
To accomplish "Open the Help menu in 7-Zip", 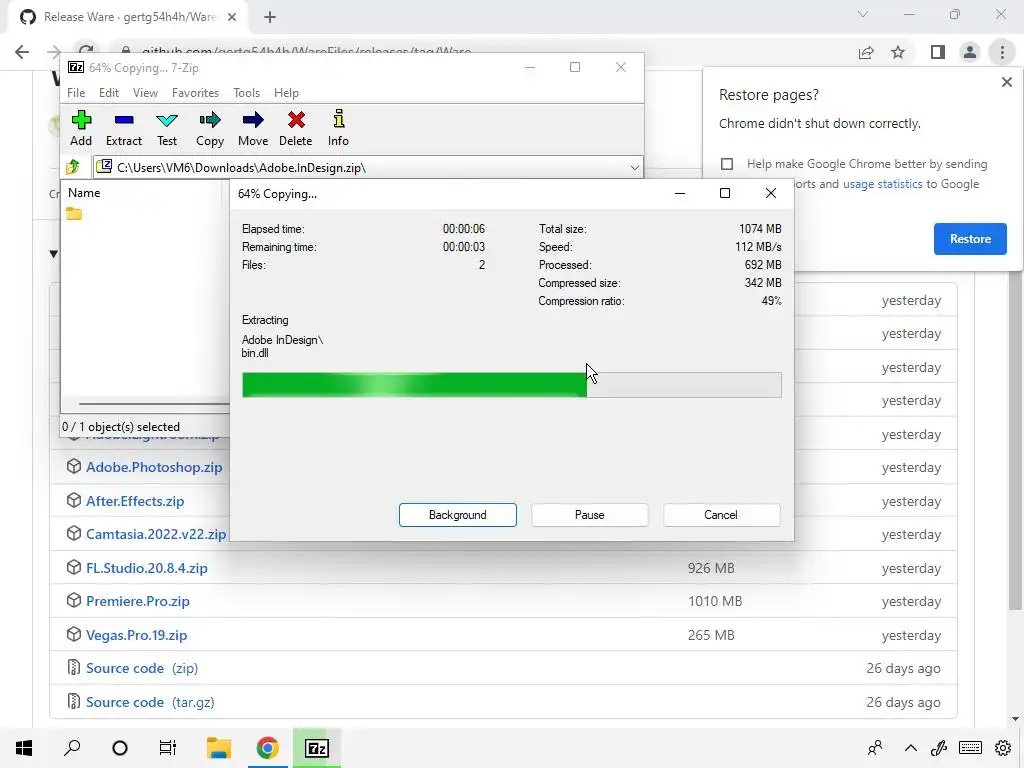I will pos(286,93).
